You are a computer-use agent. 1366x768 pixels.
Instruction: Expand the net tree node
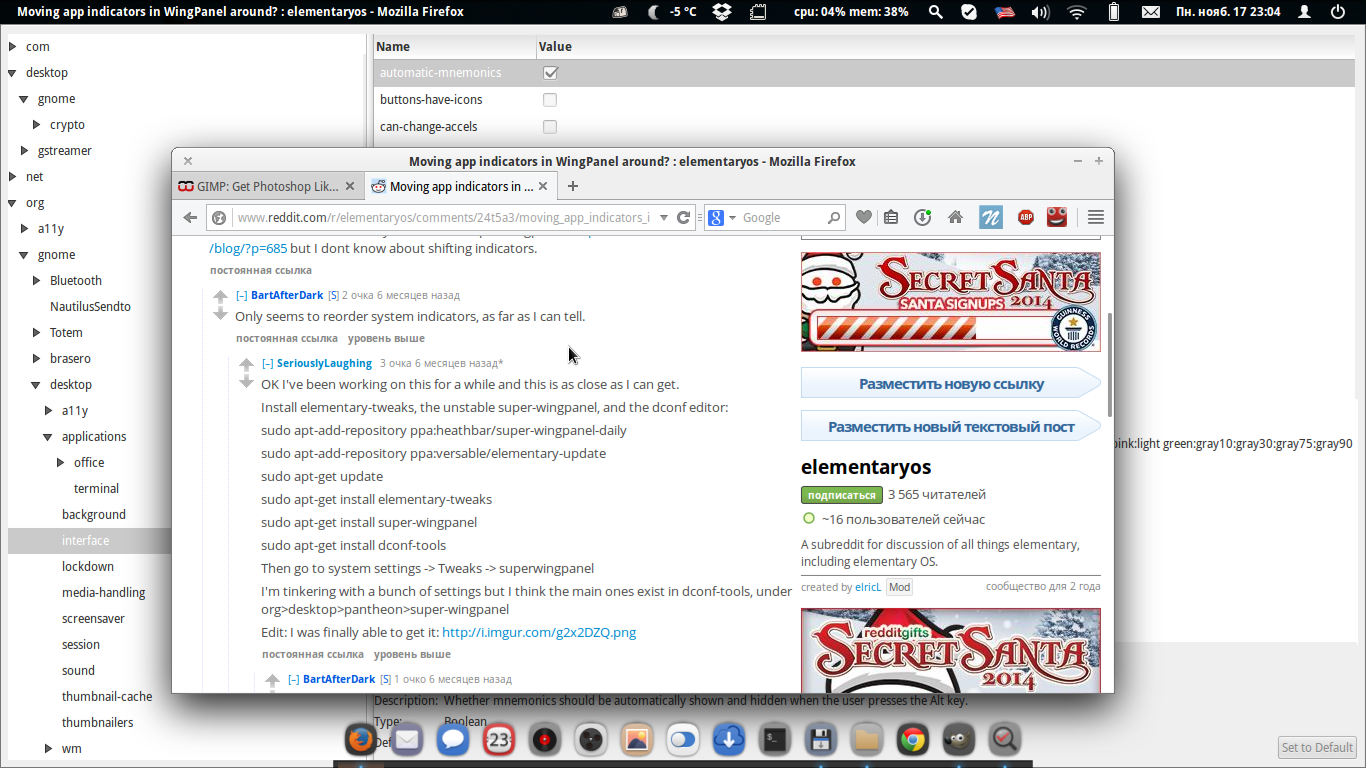[13, 177]
